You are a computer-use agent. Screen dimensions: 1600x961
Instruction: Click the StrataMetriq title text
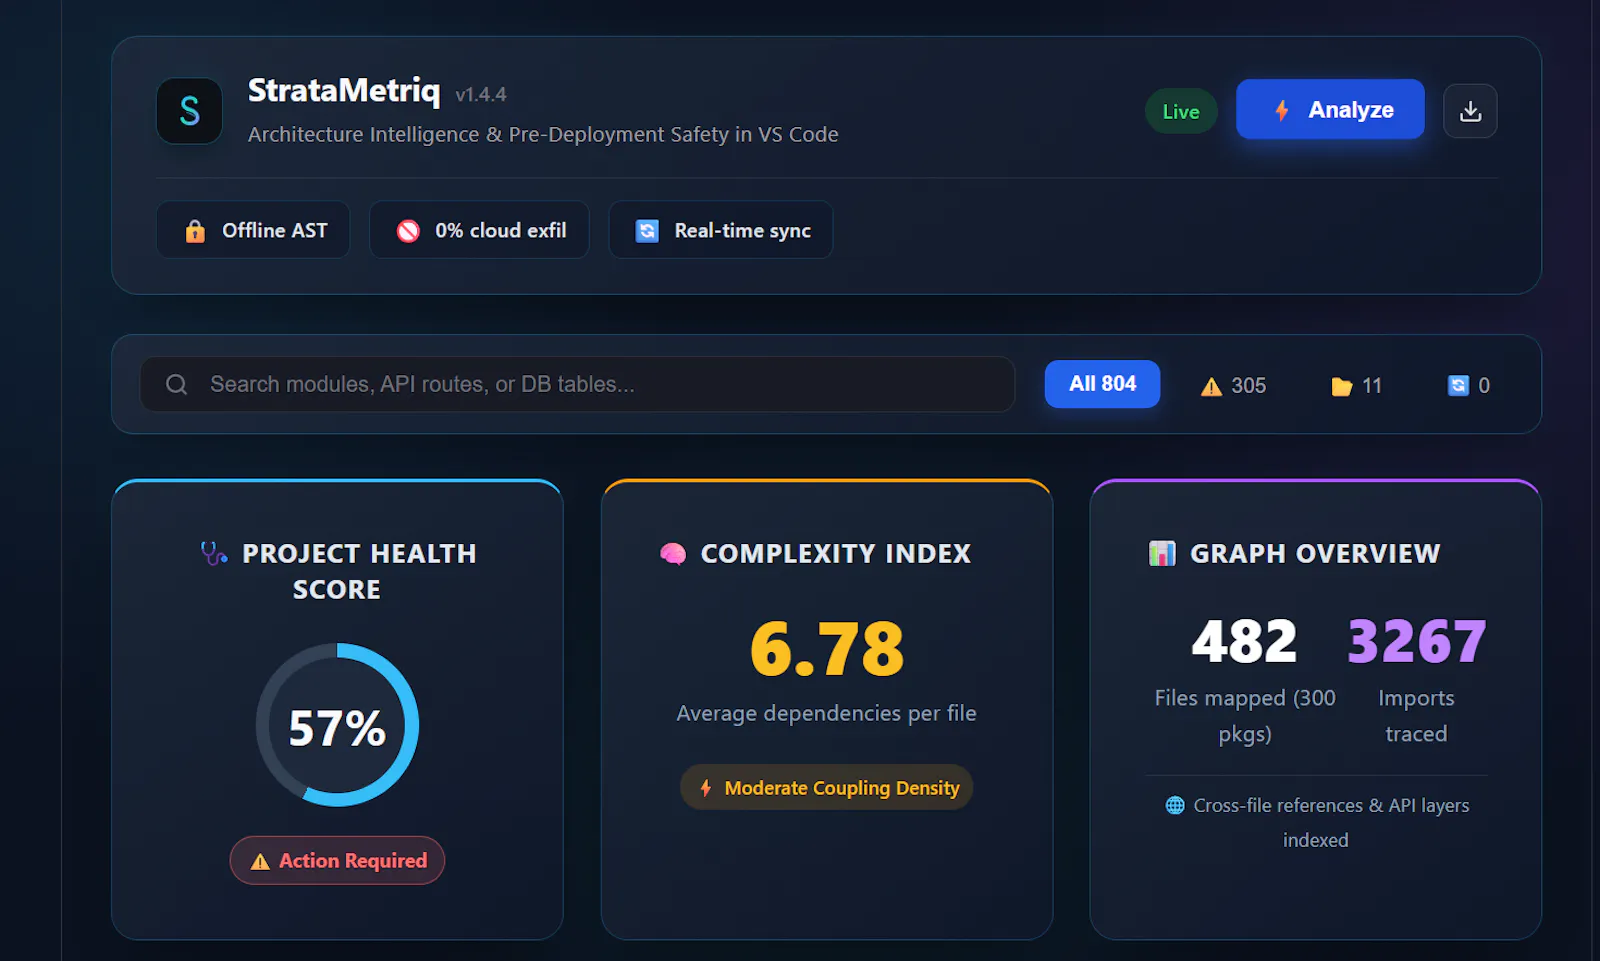pos(344,91)
